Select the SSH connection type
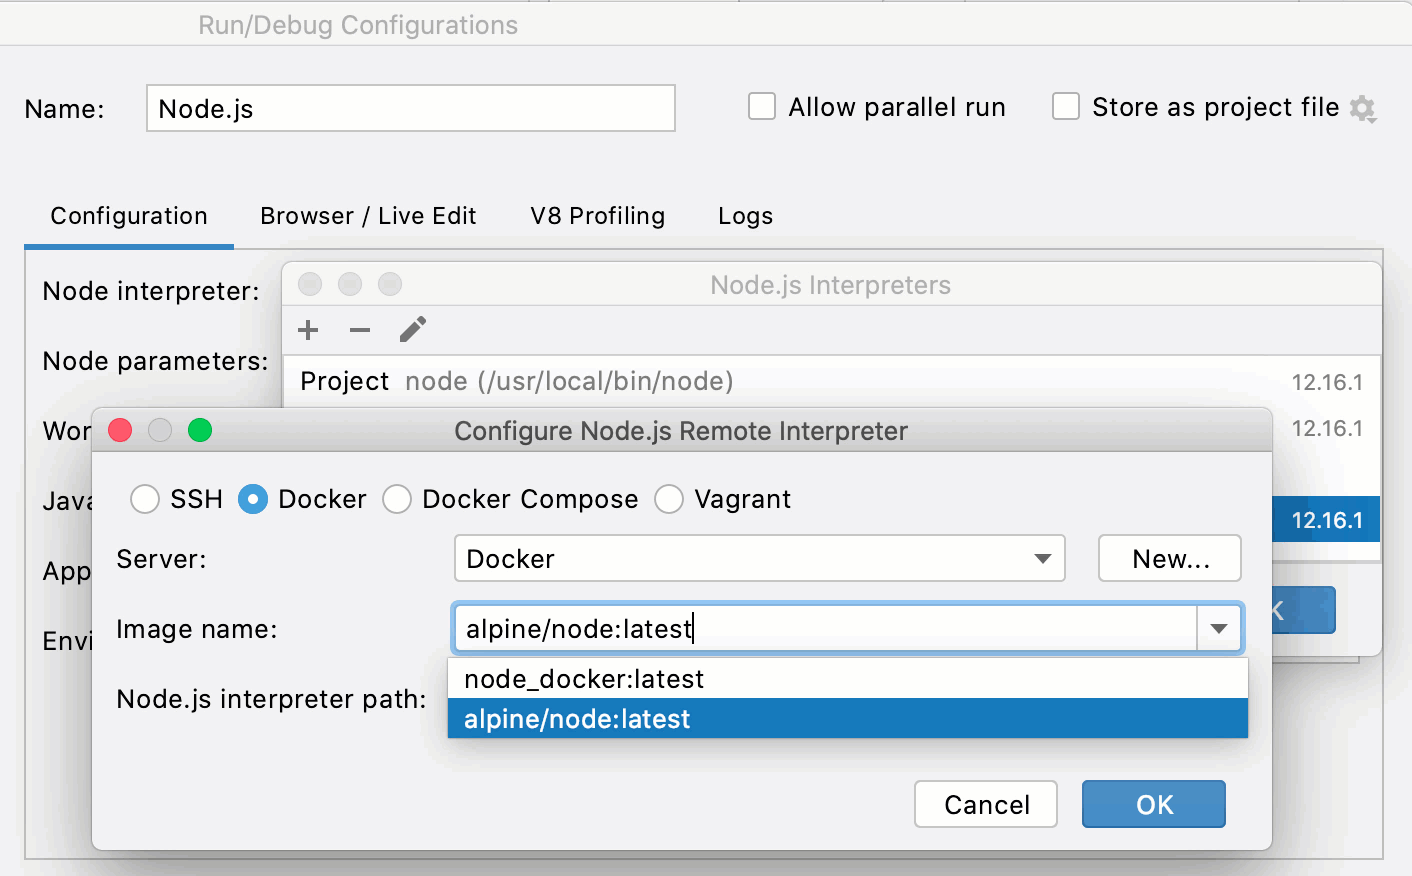The image size is (1412, 876). click(x=143, y=499)
